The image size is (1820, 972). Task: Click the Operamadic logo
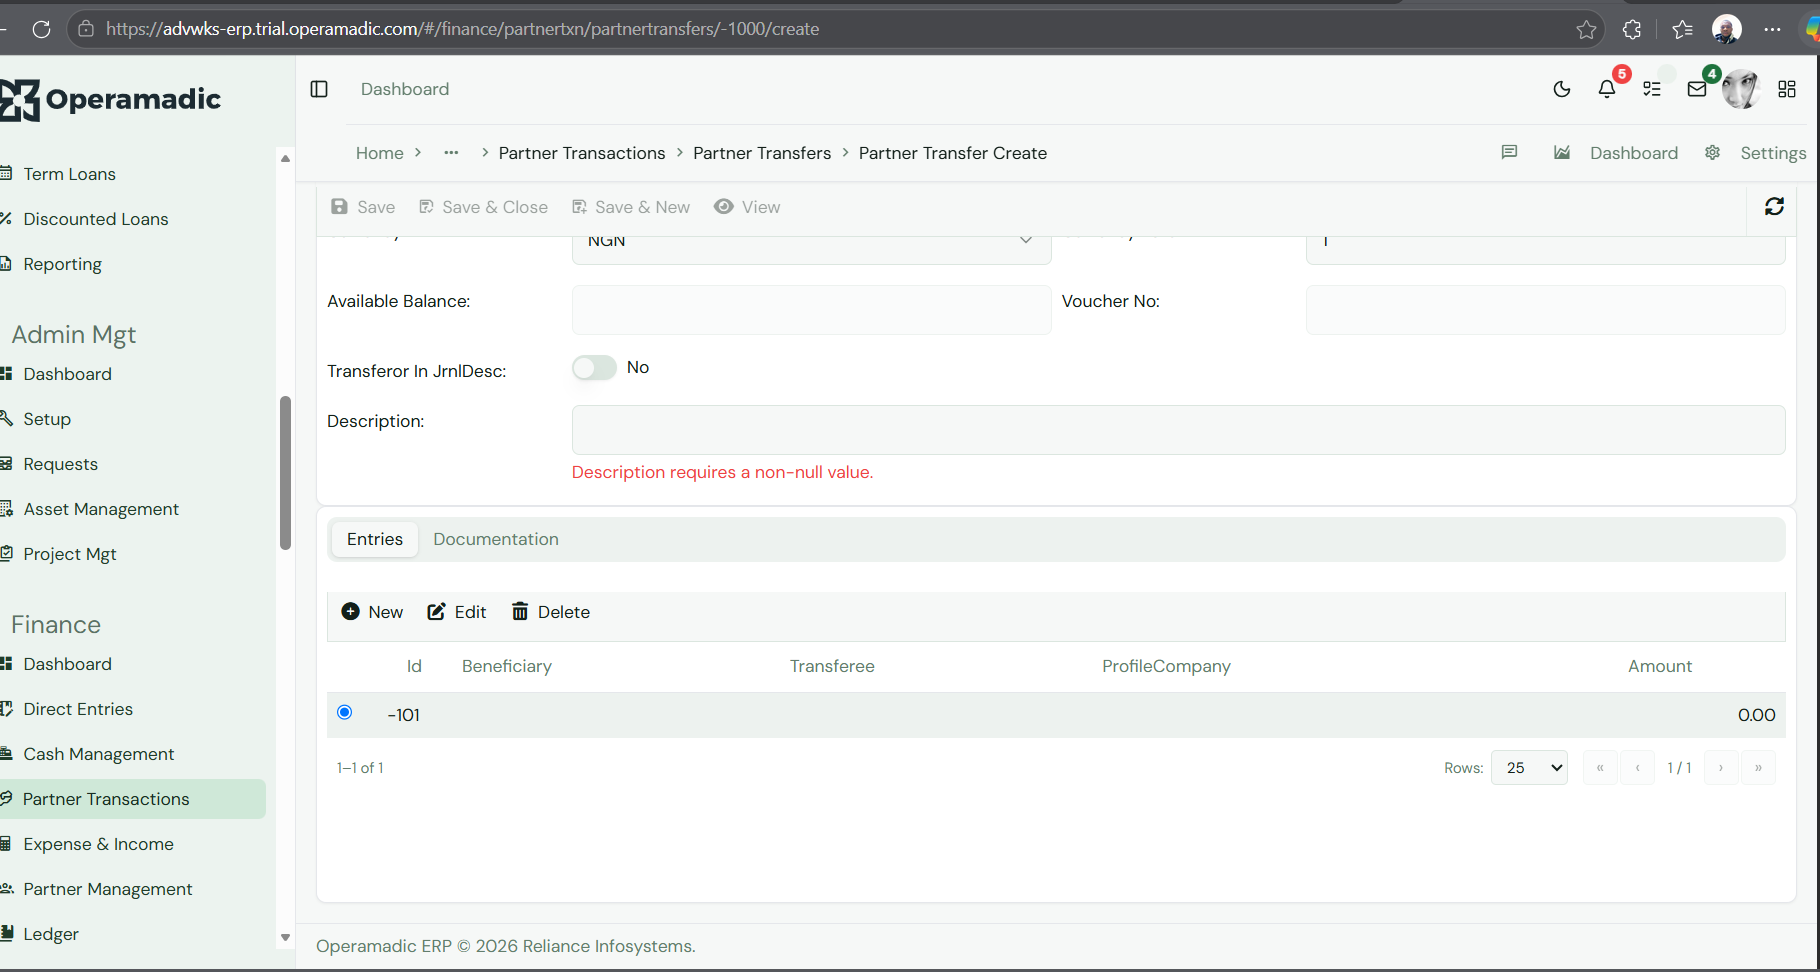pyautogui.click(x=111, y=99)
